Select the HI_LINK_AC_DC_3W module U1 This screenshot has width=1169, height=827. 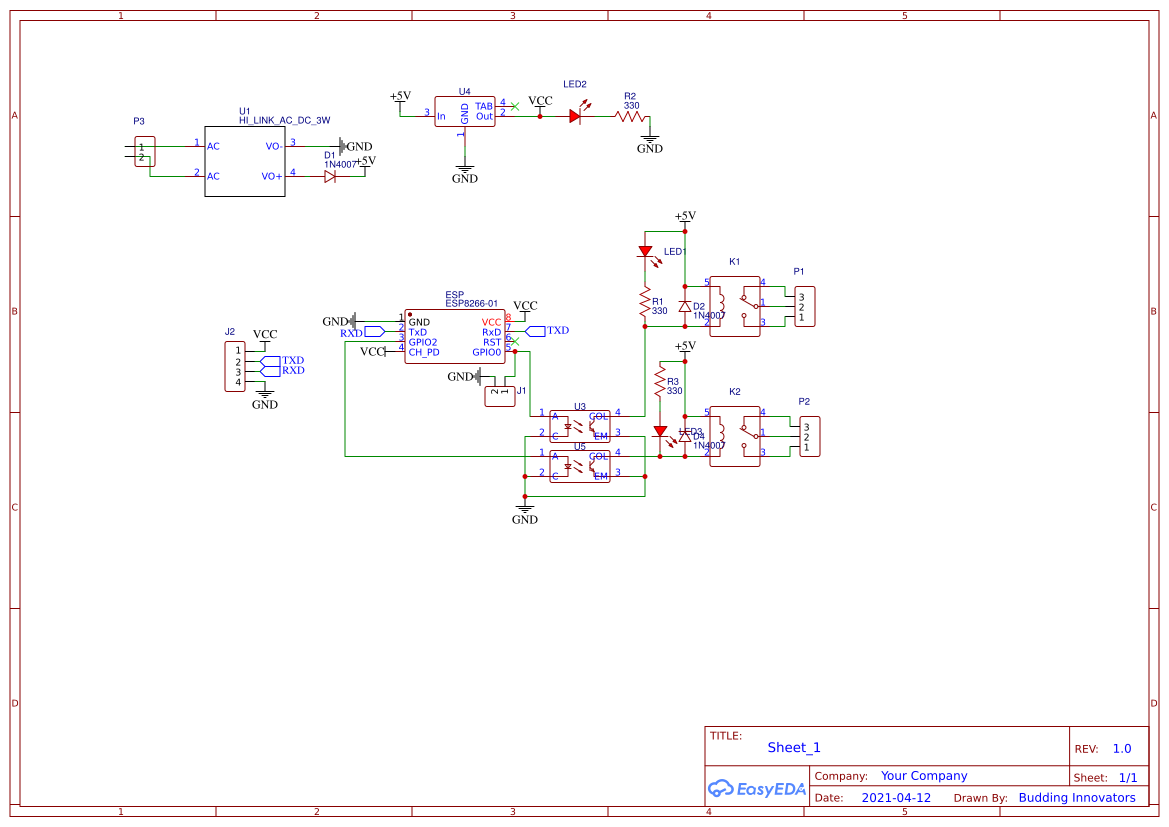tap(245, 162)
